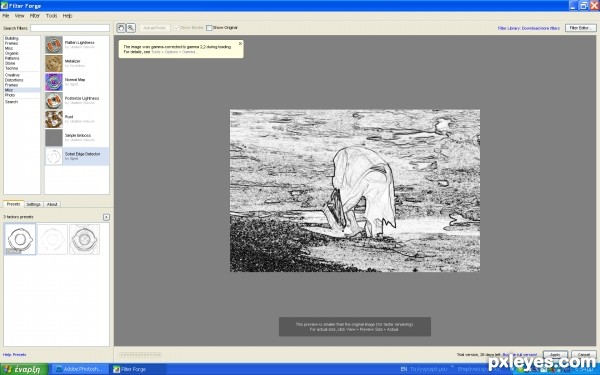
Task: Select the Stone category
Action: tap(10, 63)
